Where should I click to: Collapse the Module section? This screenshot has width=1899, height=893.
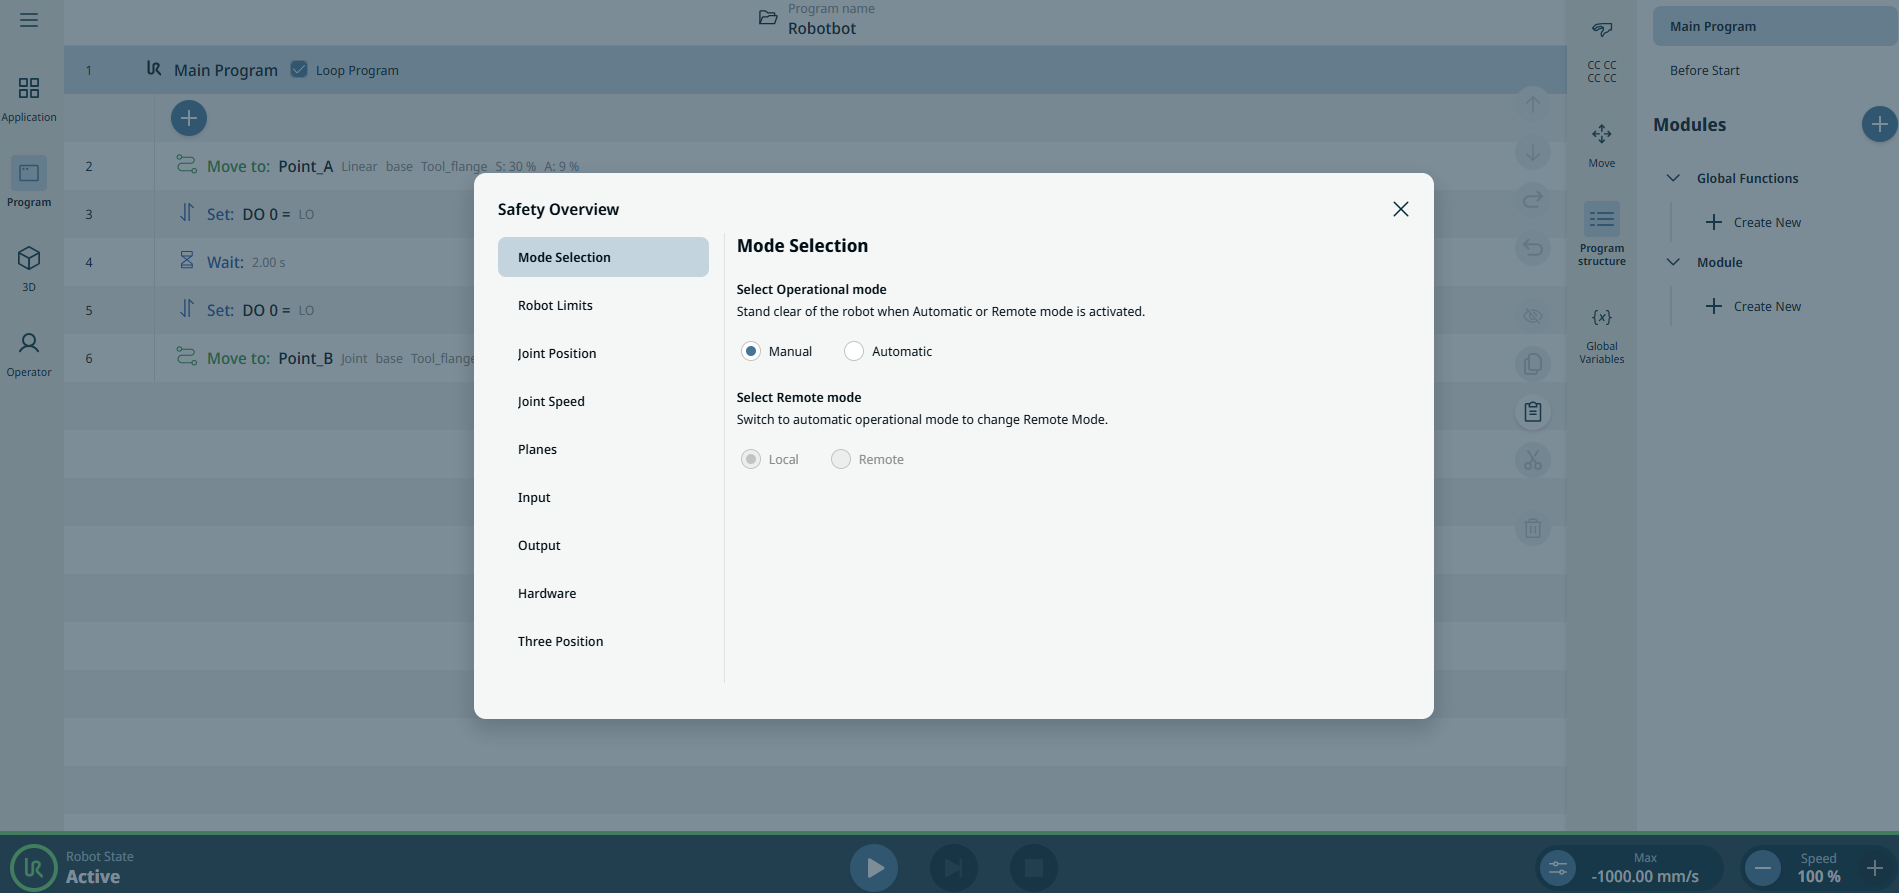pyautogui.click(x=1673, y=262)
